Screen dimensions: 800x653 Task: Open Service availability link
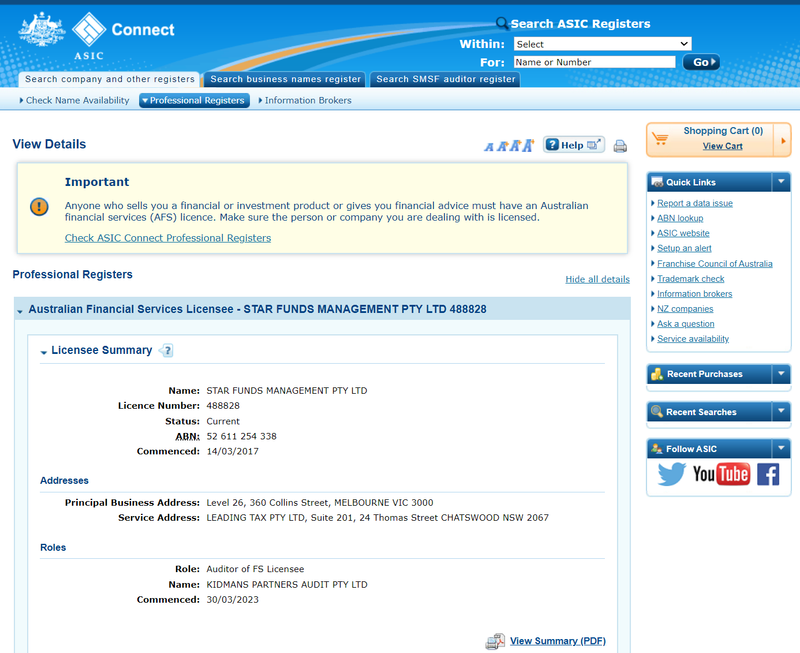tap(693, 339)
